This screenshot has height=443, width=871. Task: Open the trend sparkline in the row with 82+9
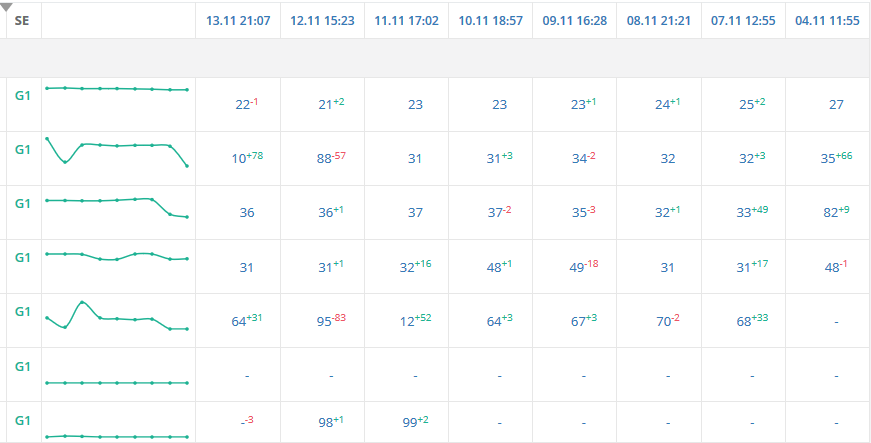[117, 207]
